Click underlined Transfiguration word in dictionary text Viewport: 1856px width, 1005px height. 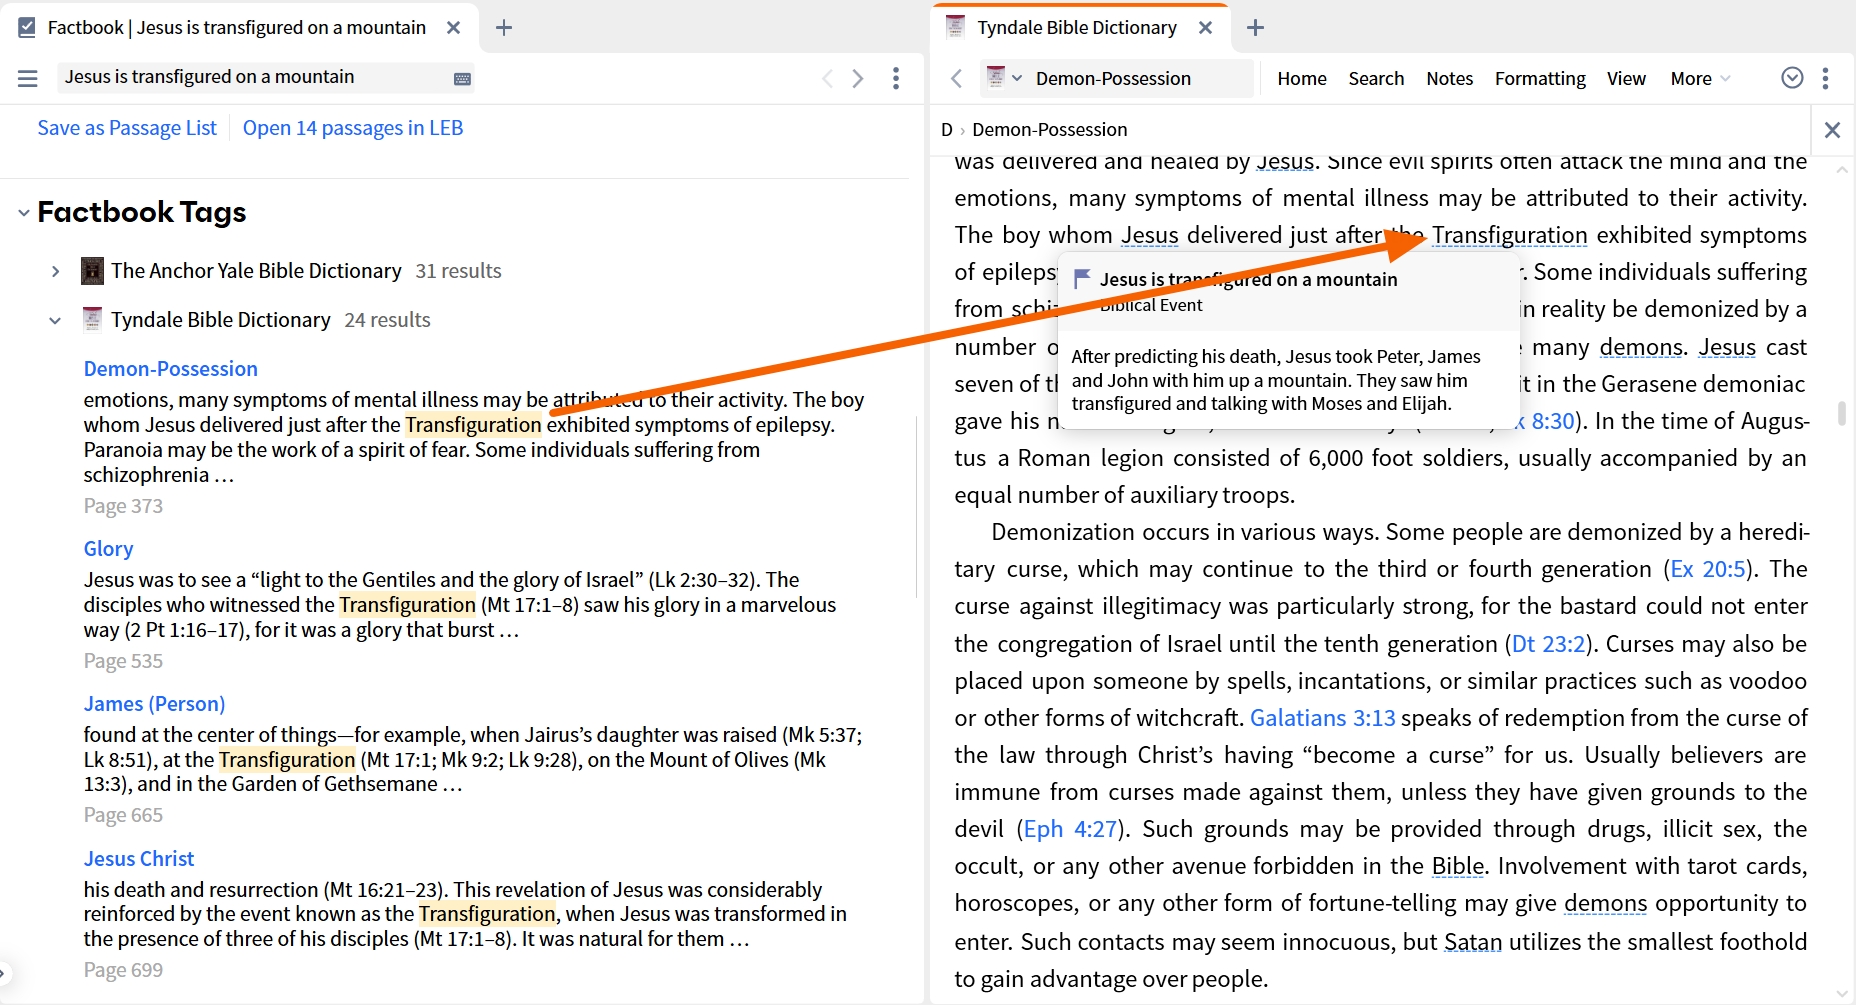(x=1510, y=235)
